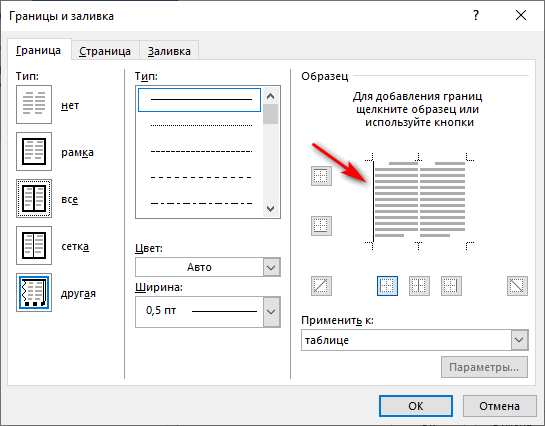Toggle the bottom border button in preview
Screen dimensions: 545x426
coord(321,226)
